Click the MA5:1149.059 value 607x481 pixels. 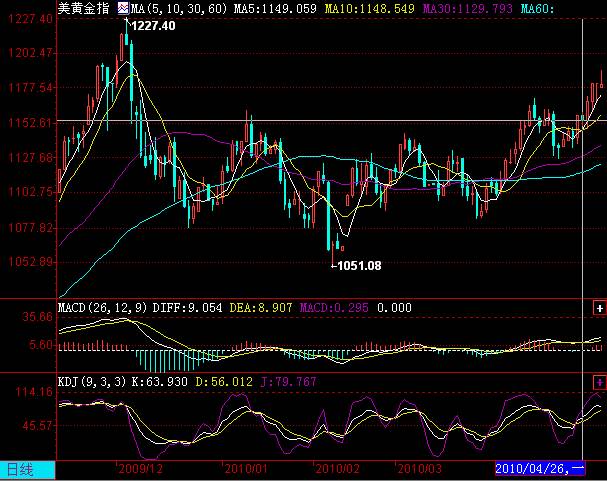[275, 9]
